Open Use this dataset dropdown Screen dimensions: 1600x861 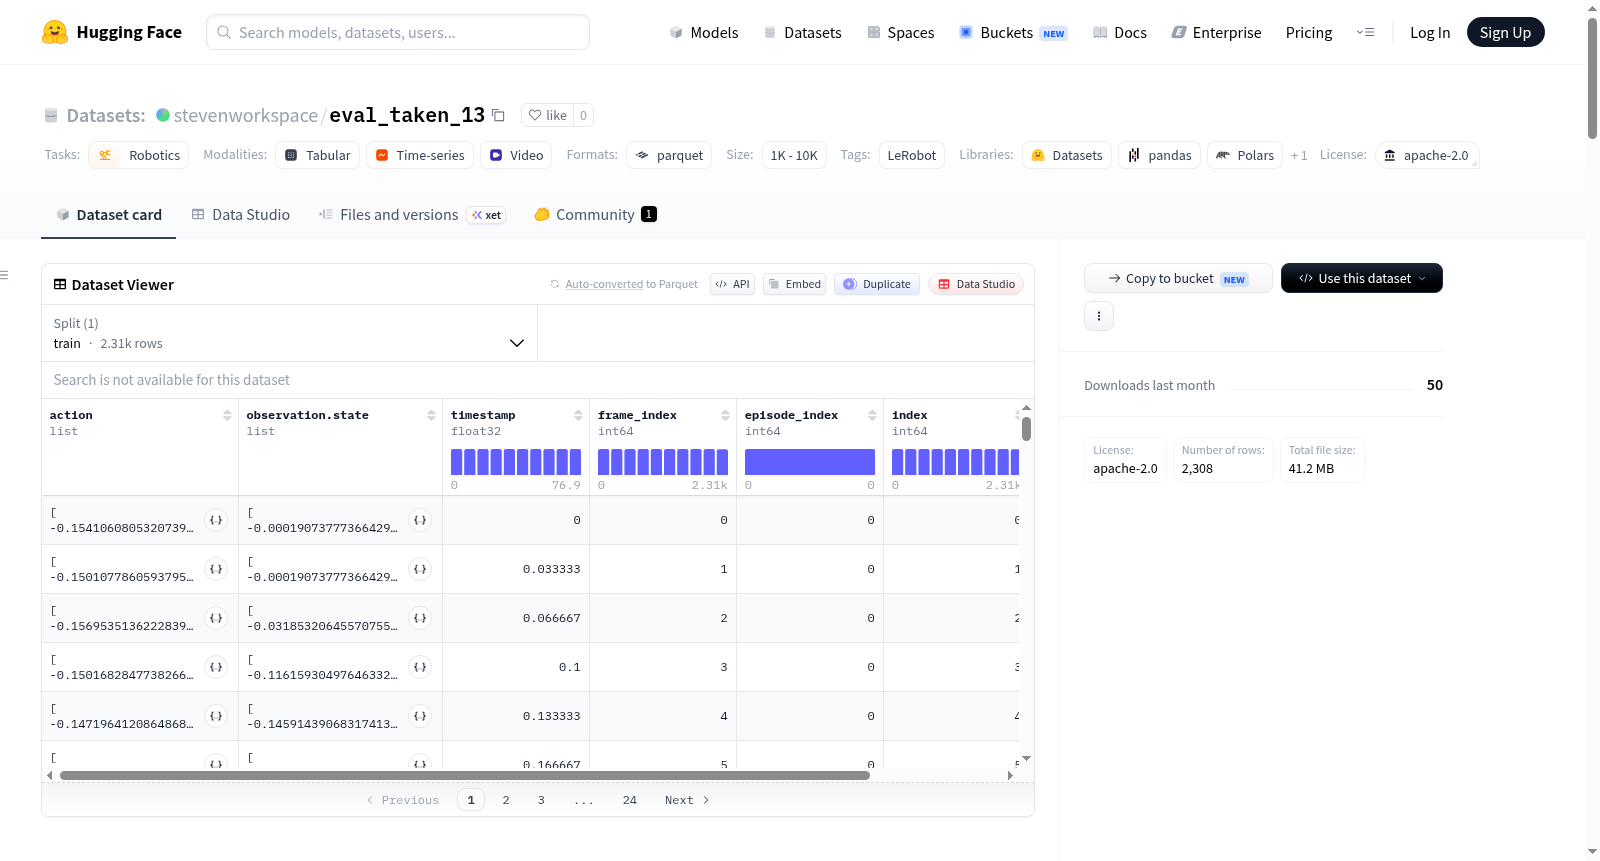(x=1362, y=278)
